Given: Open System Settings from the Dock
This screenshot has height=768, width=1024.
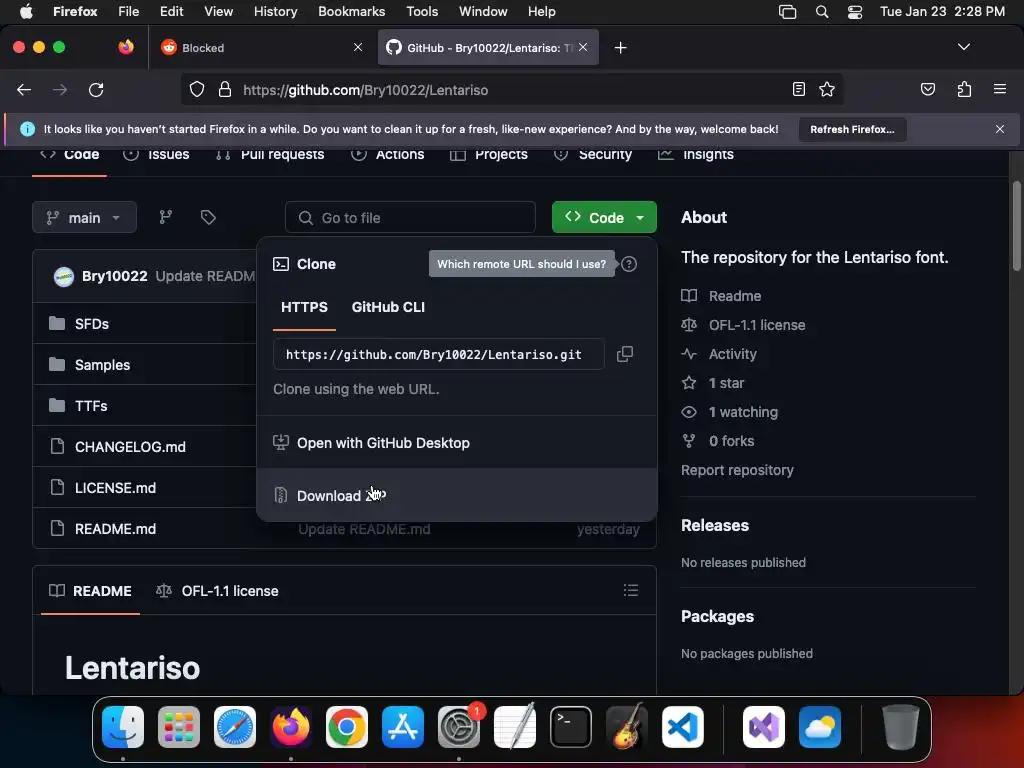Looking at the screenshot, I should (x=458, y=727).
